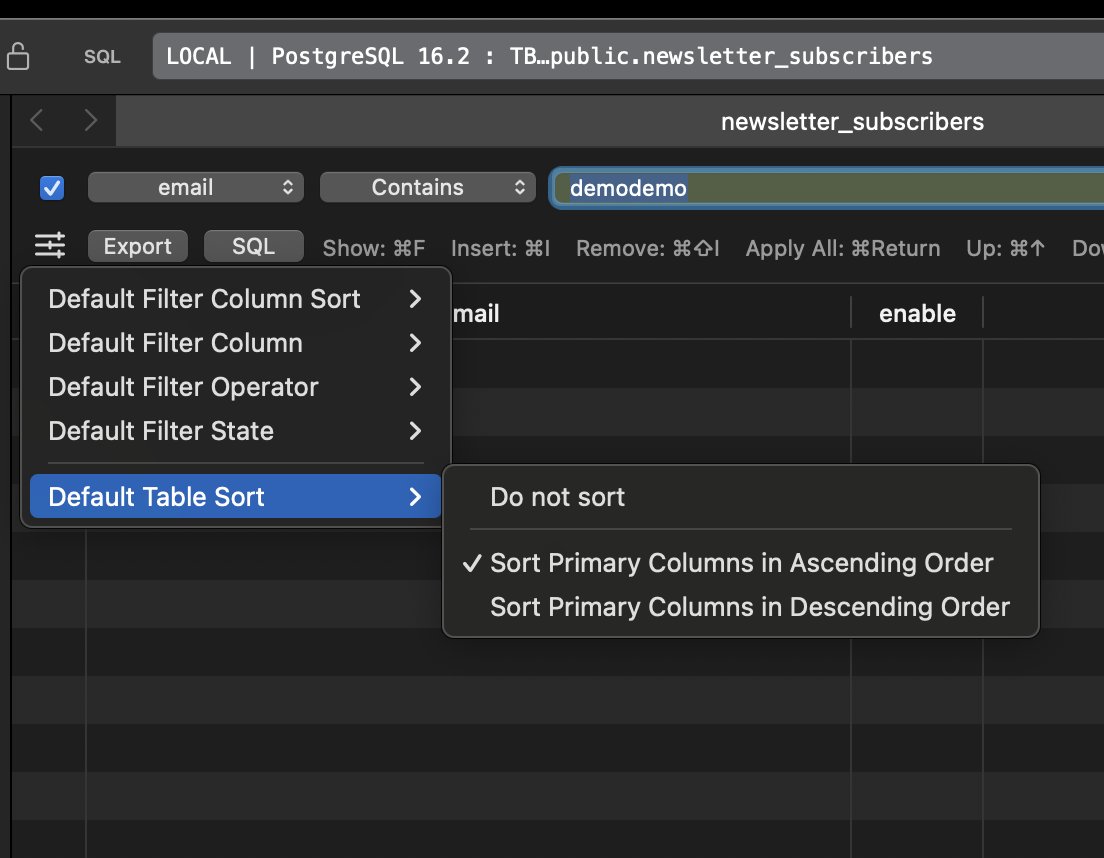This screenshot has width=1104, height=858.
Task: Expand Default Filter Column submenu
Action: (x=235, y=343)
